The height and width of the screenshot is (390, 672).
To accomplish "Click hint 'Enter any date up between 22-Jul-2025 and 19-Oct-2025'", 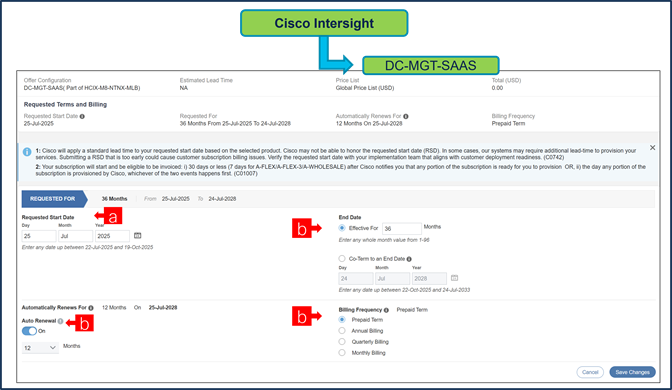I will tap(87, 247).
